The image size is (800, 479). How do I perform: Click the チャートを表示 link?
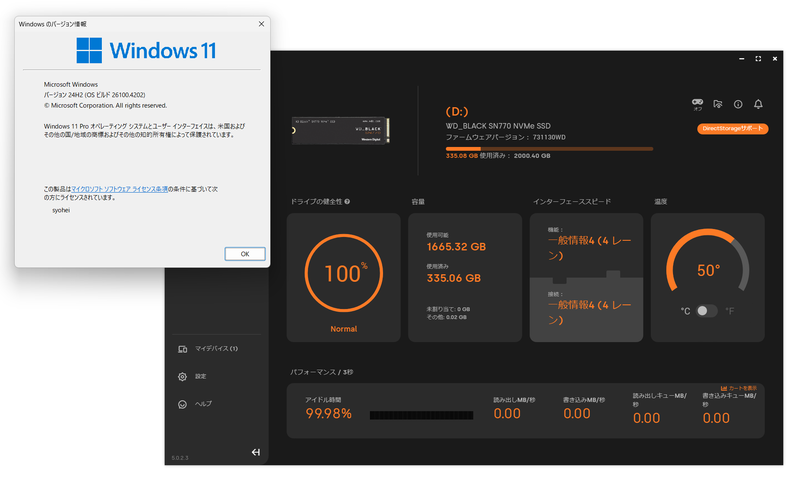(739, 388)
